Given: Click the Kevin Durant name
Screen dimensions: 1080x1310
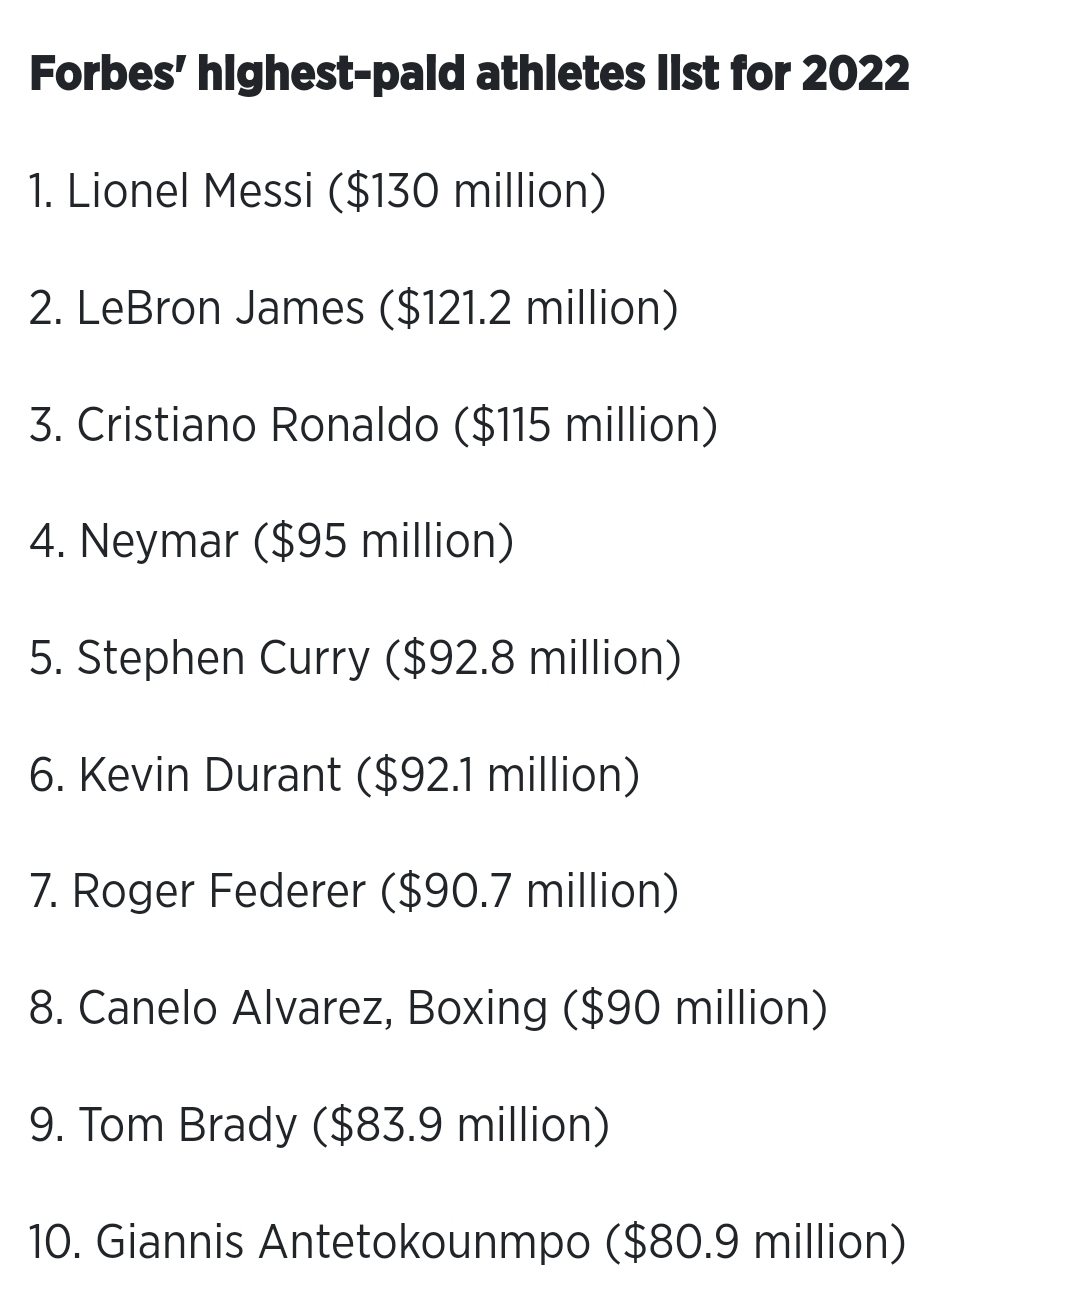Looking at the screenshot, I should (x=209, y=776).
